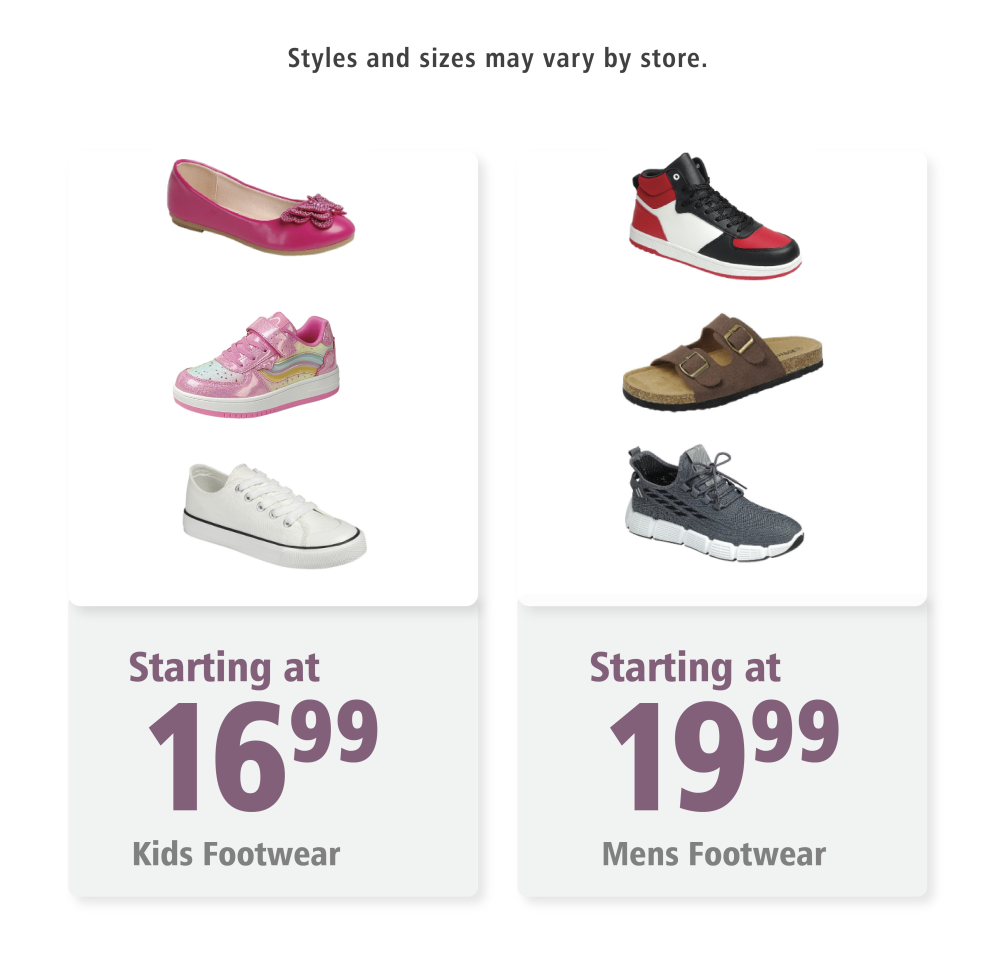Click the "Styles and sizes may vary" notice

[498, 58]
